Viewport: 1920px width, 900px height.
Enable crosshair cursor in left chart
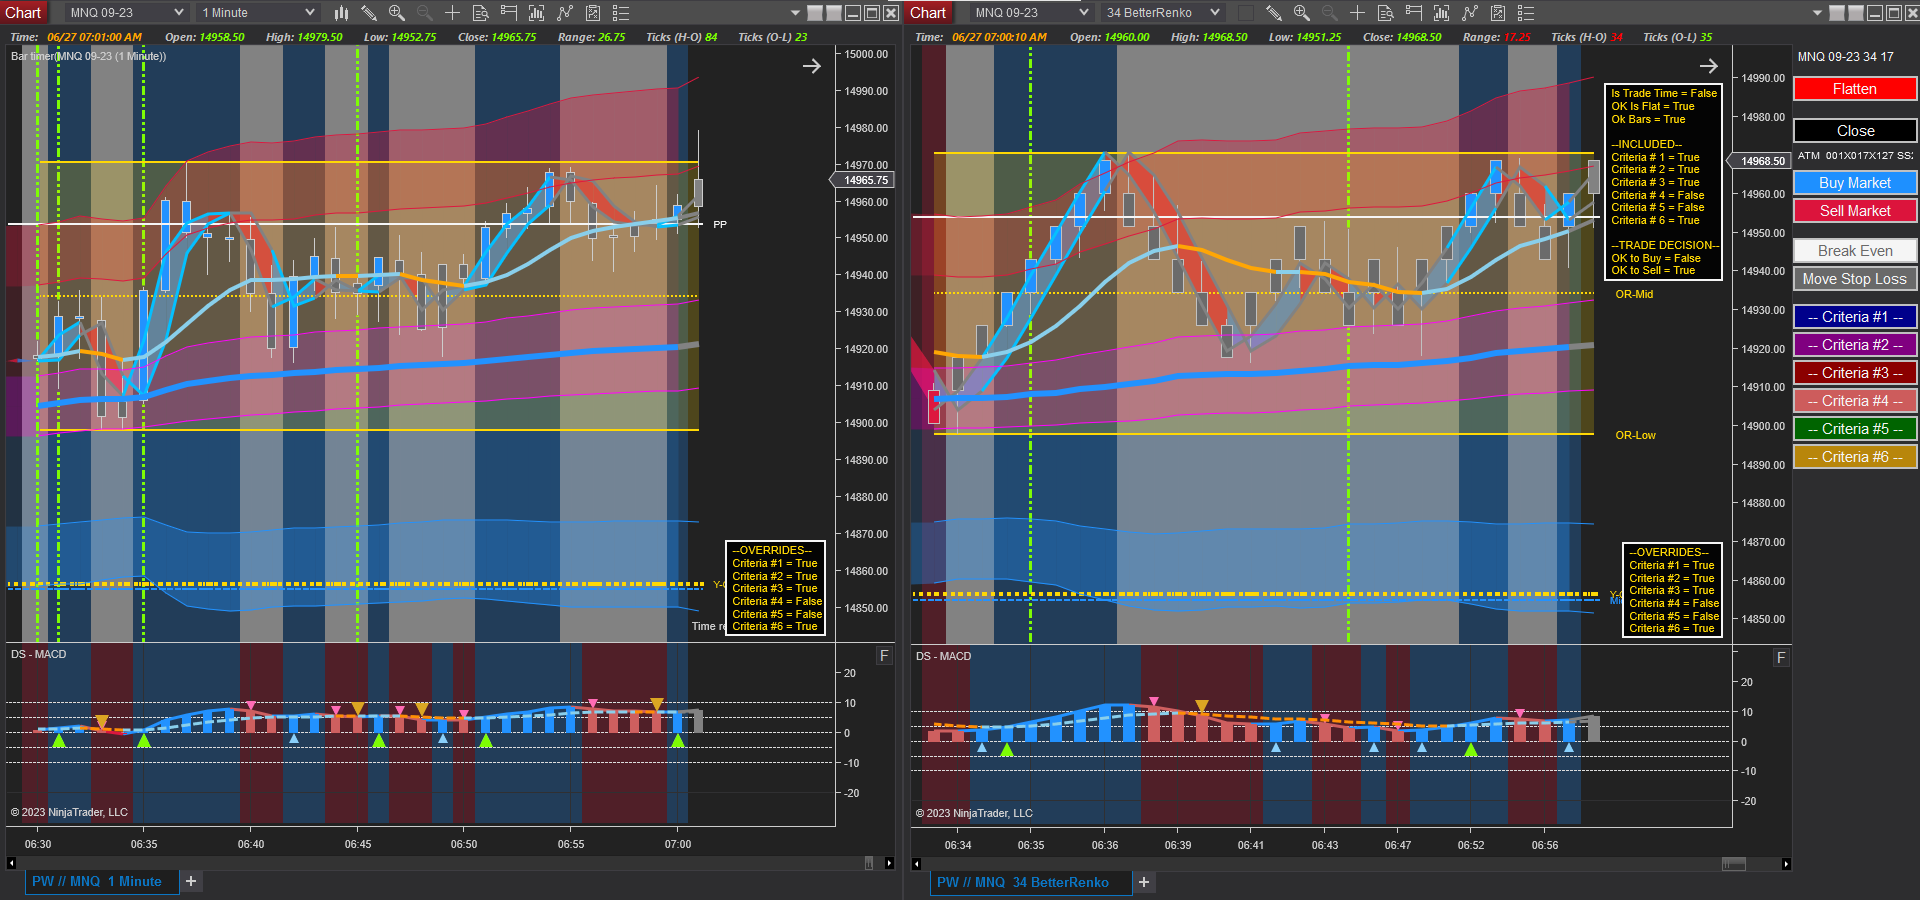453,13
